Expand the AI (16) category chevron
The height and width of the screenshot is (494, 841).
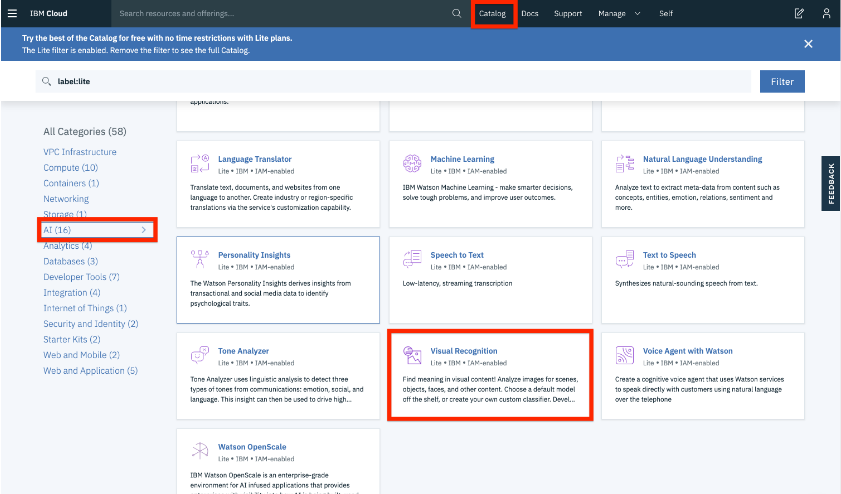point(144,230)
